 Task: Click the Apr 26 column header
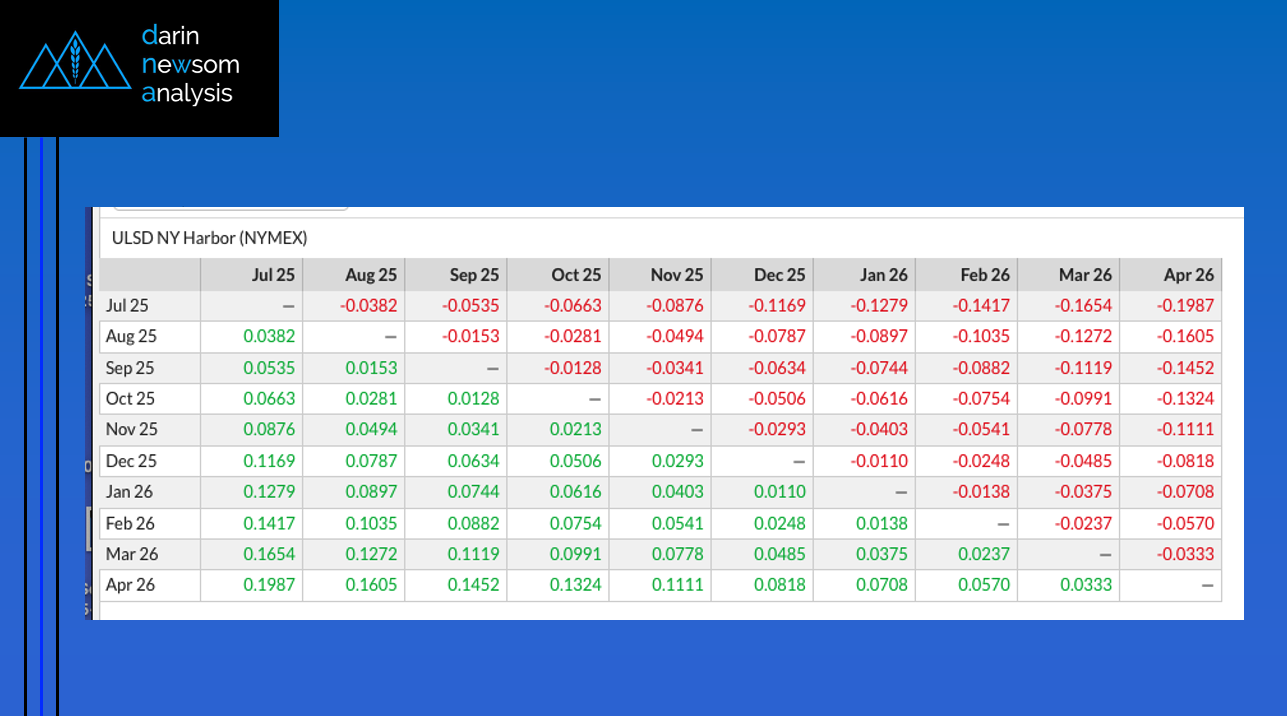1188,274
